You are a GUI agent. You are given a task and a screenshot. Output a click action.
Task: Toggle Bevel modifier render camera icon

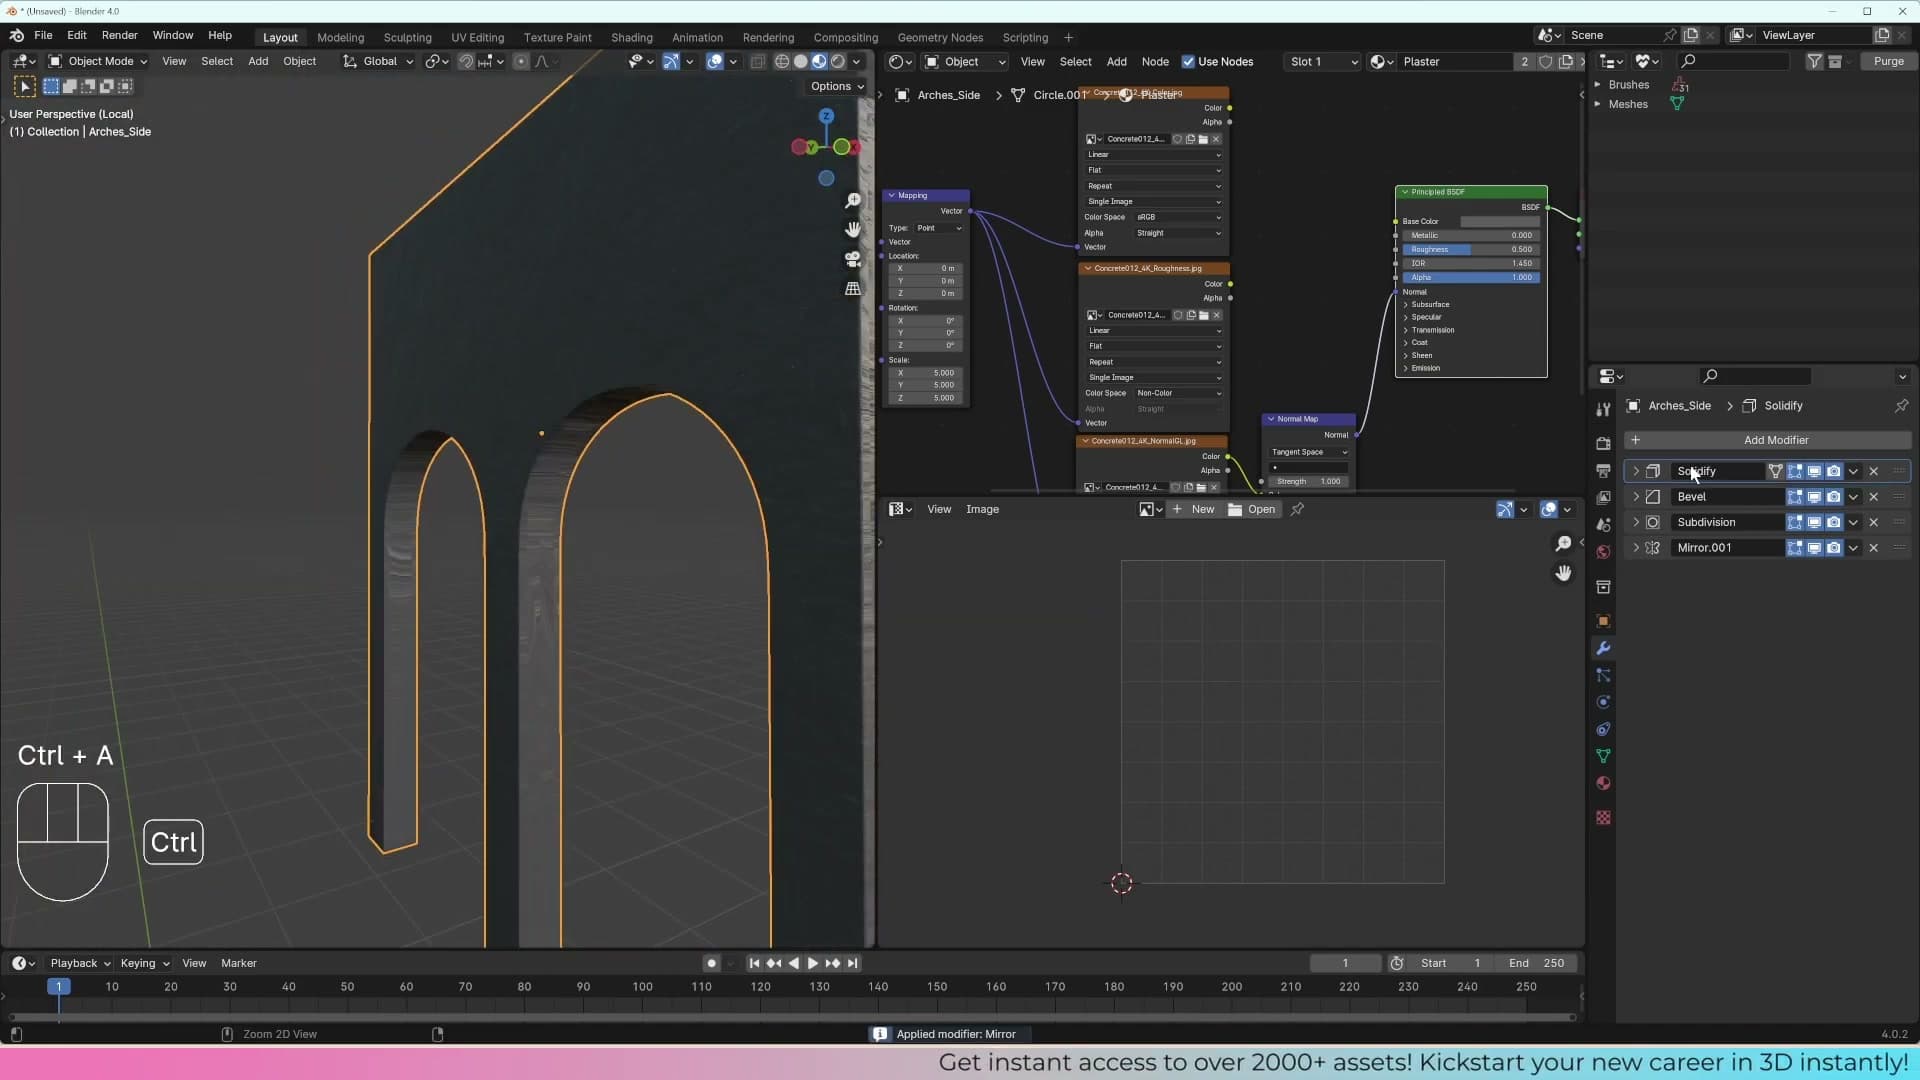[x=1834, y=497]
